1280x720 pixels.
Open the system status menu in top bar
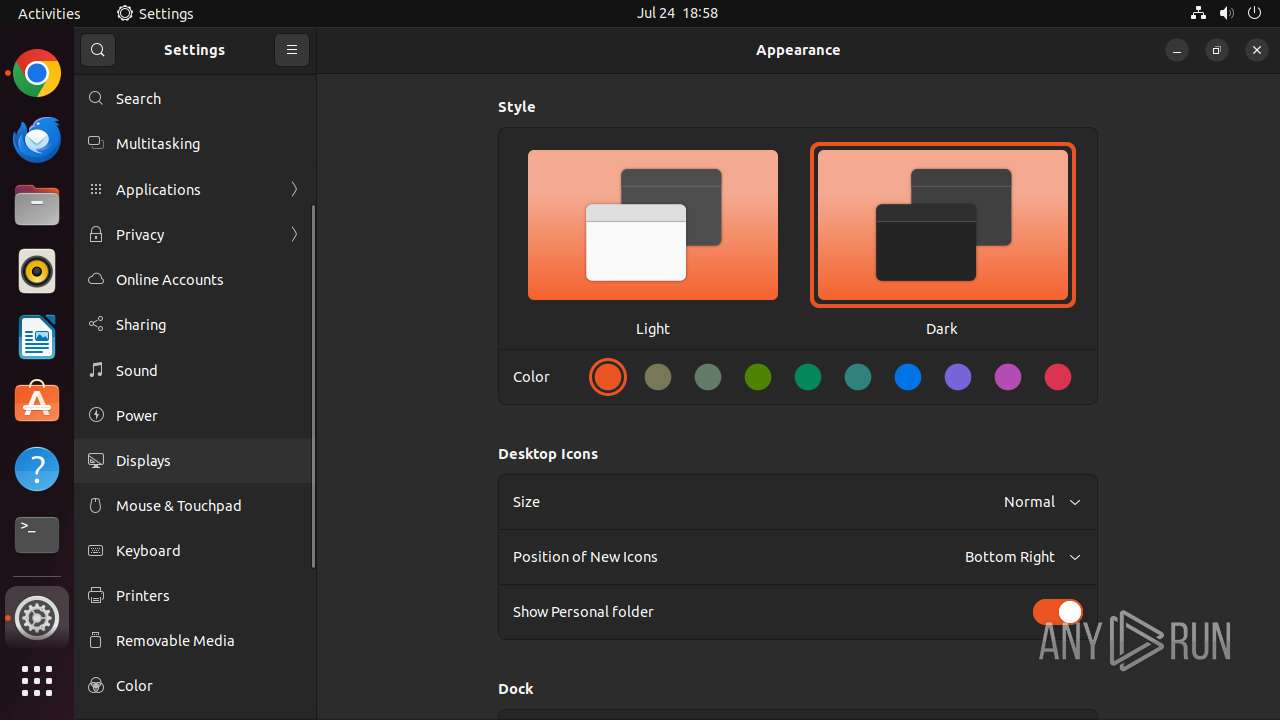(x=1226, y=13)
